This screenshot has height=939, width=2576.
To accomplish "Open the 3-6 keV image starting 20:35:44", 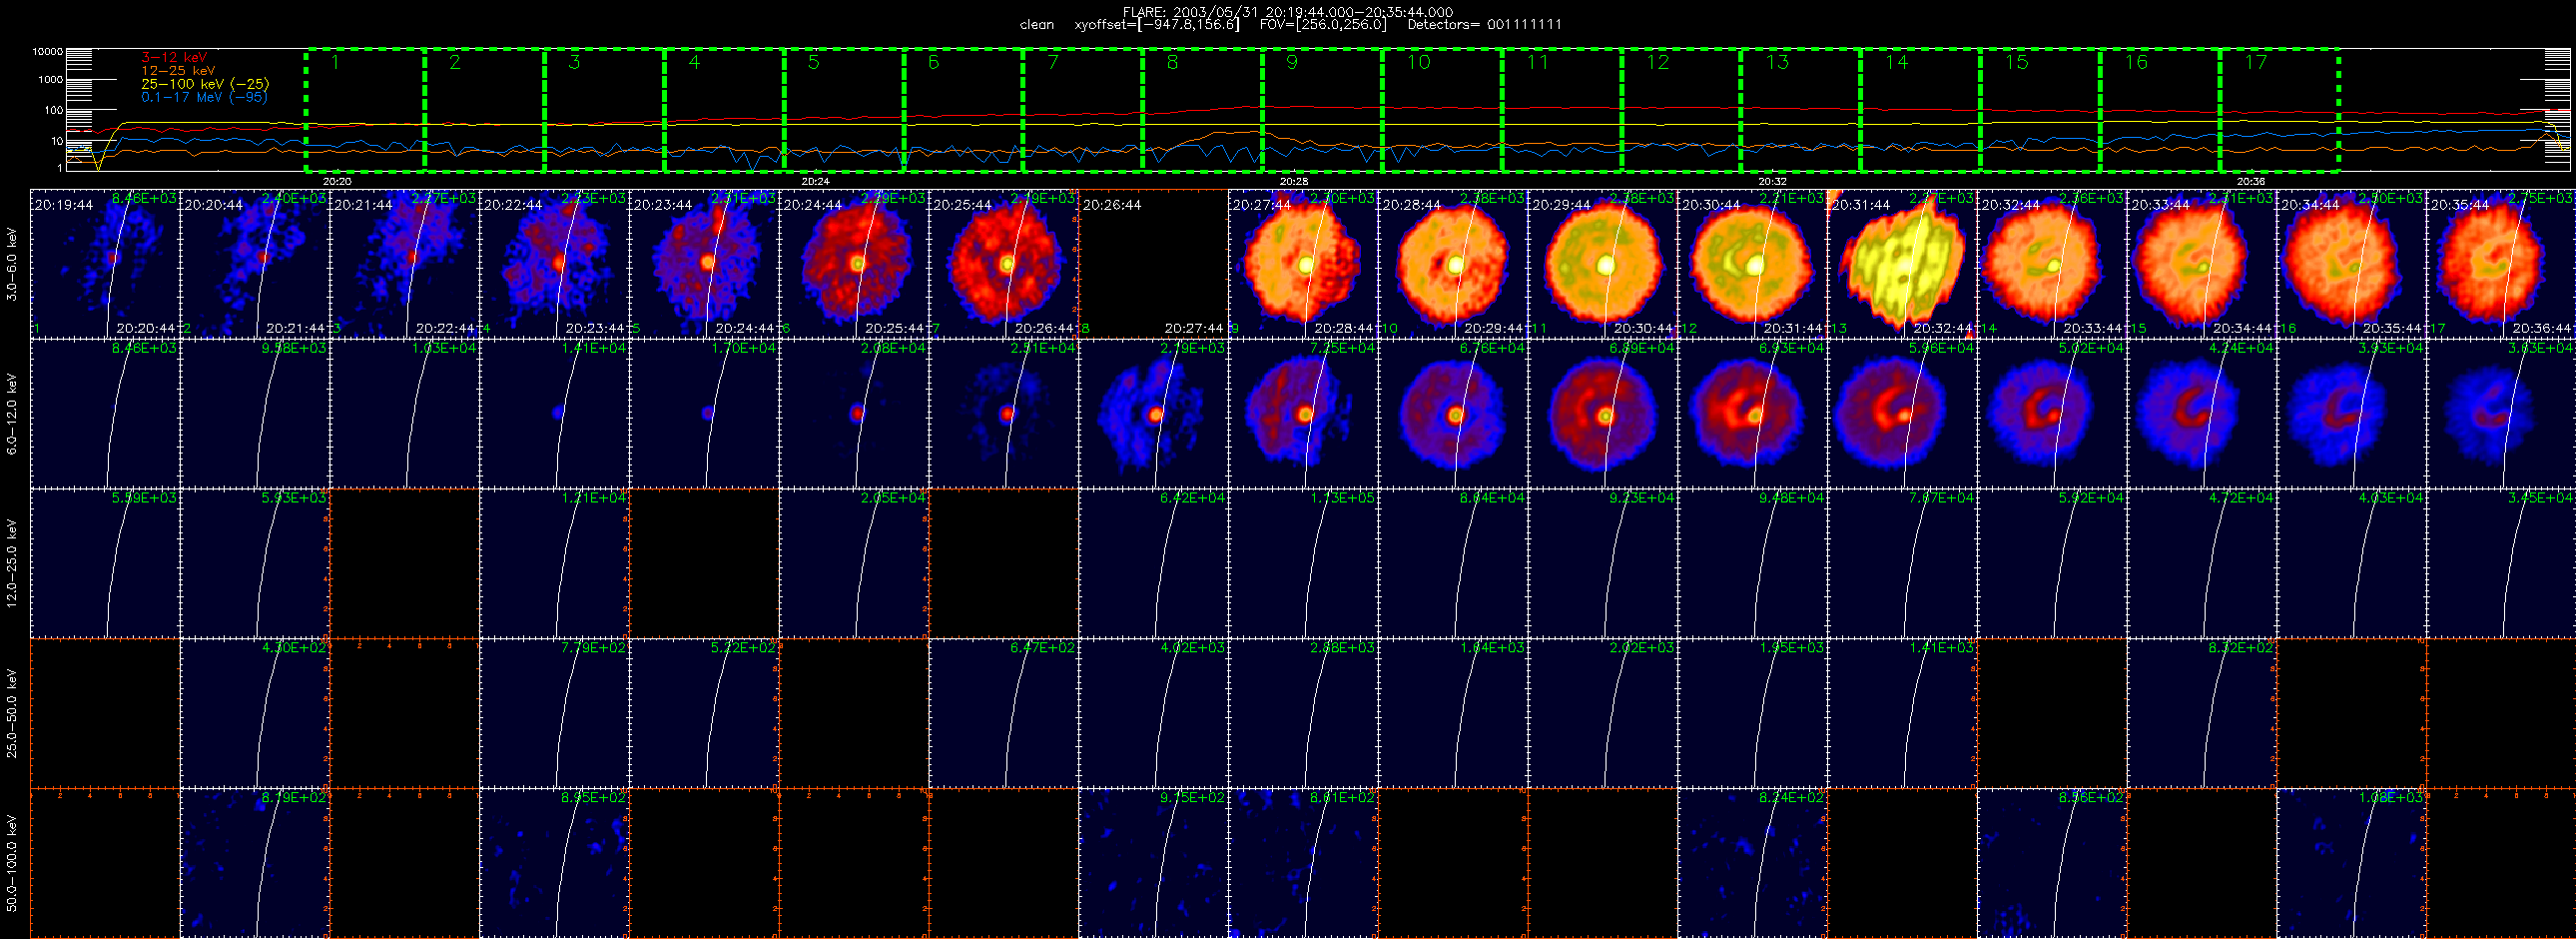I will [2501, 264].
